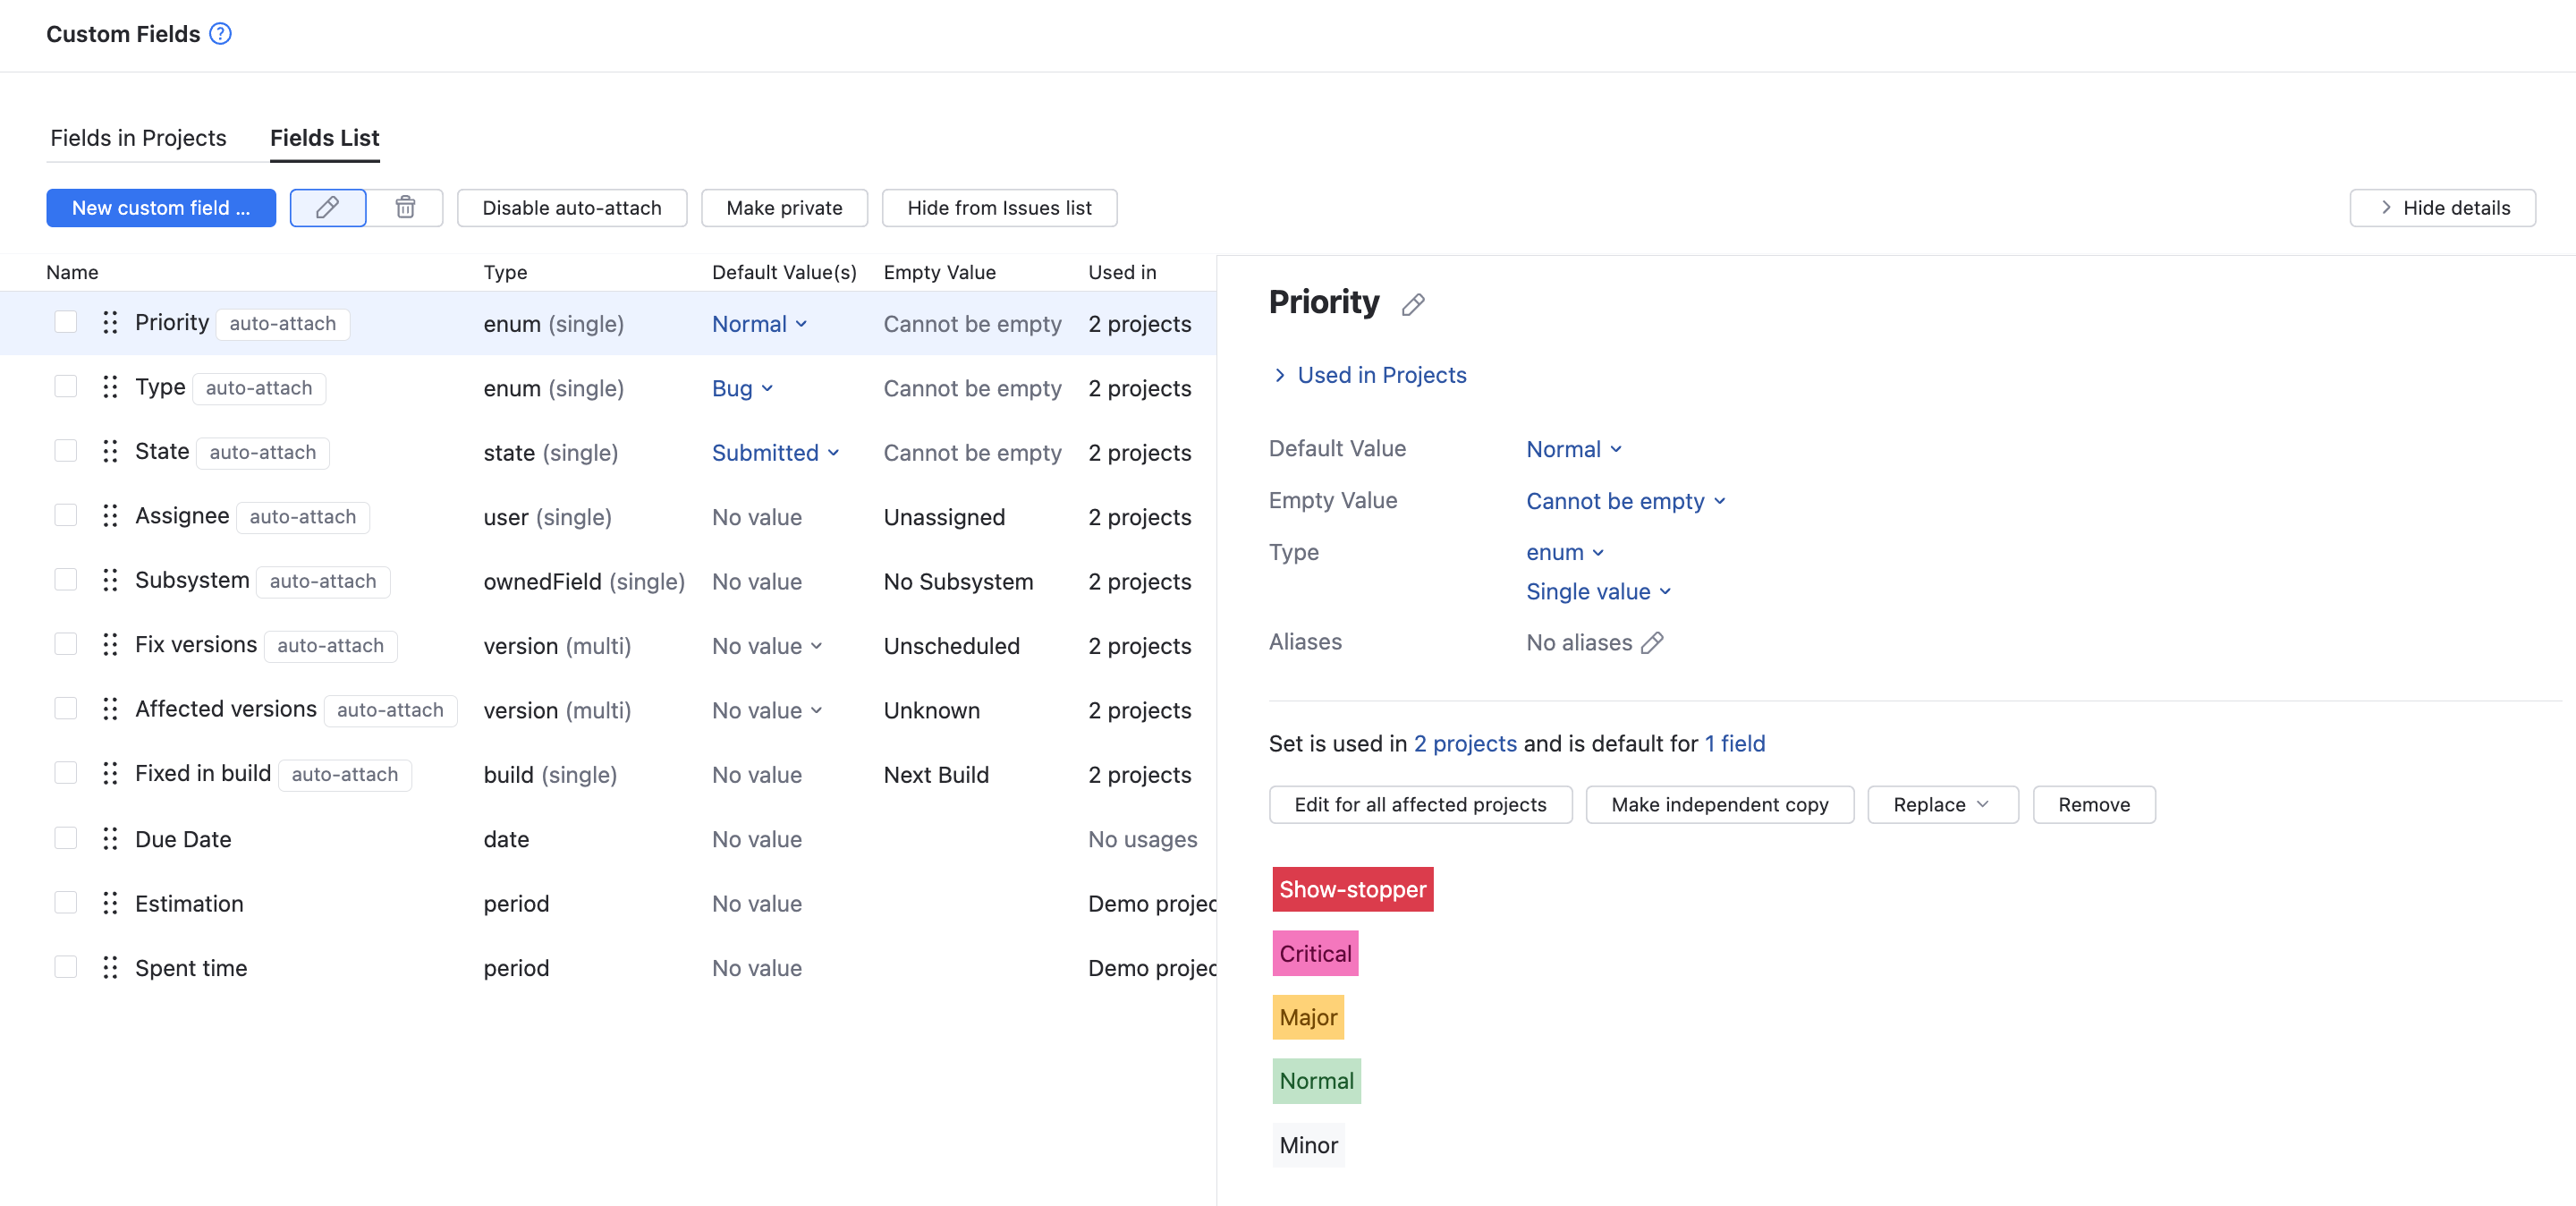
Task: Open the Cannot be empty dropdown
Action: [1625, 501]
